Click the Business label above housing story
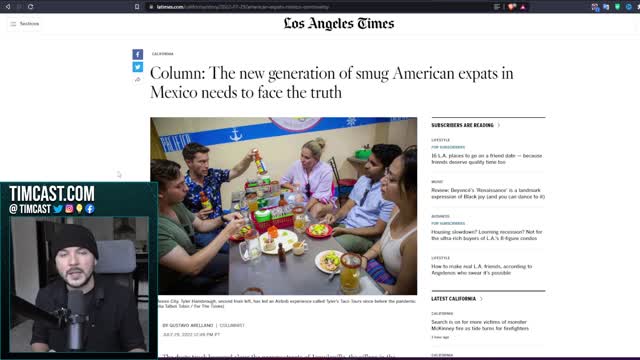 pos(440,216)
